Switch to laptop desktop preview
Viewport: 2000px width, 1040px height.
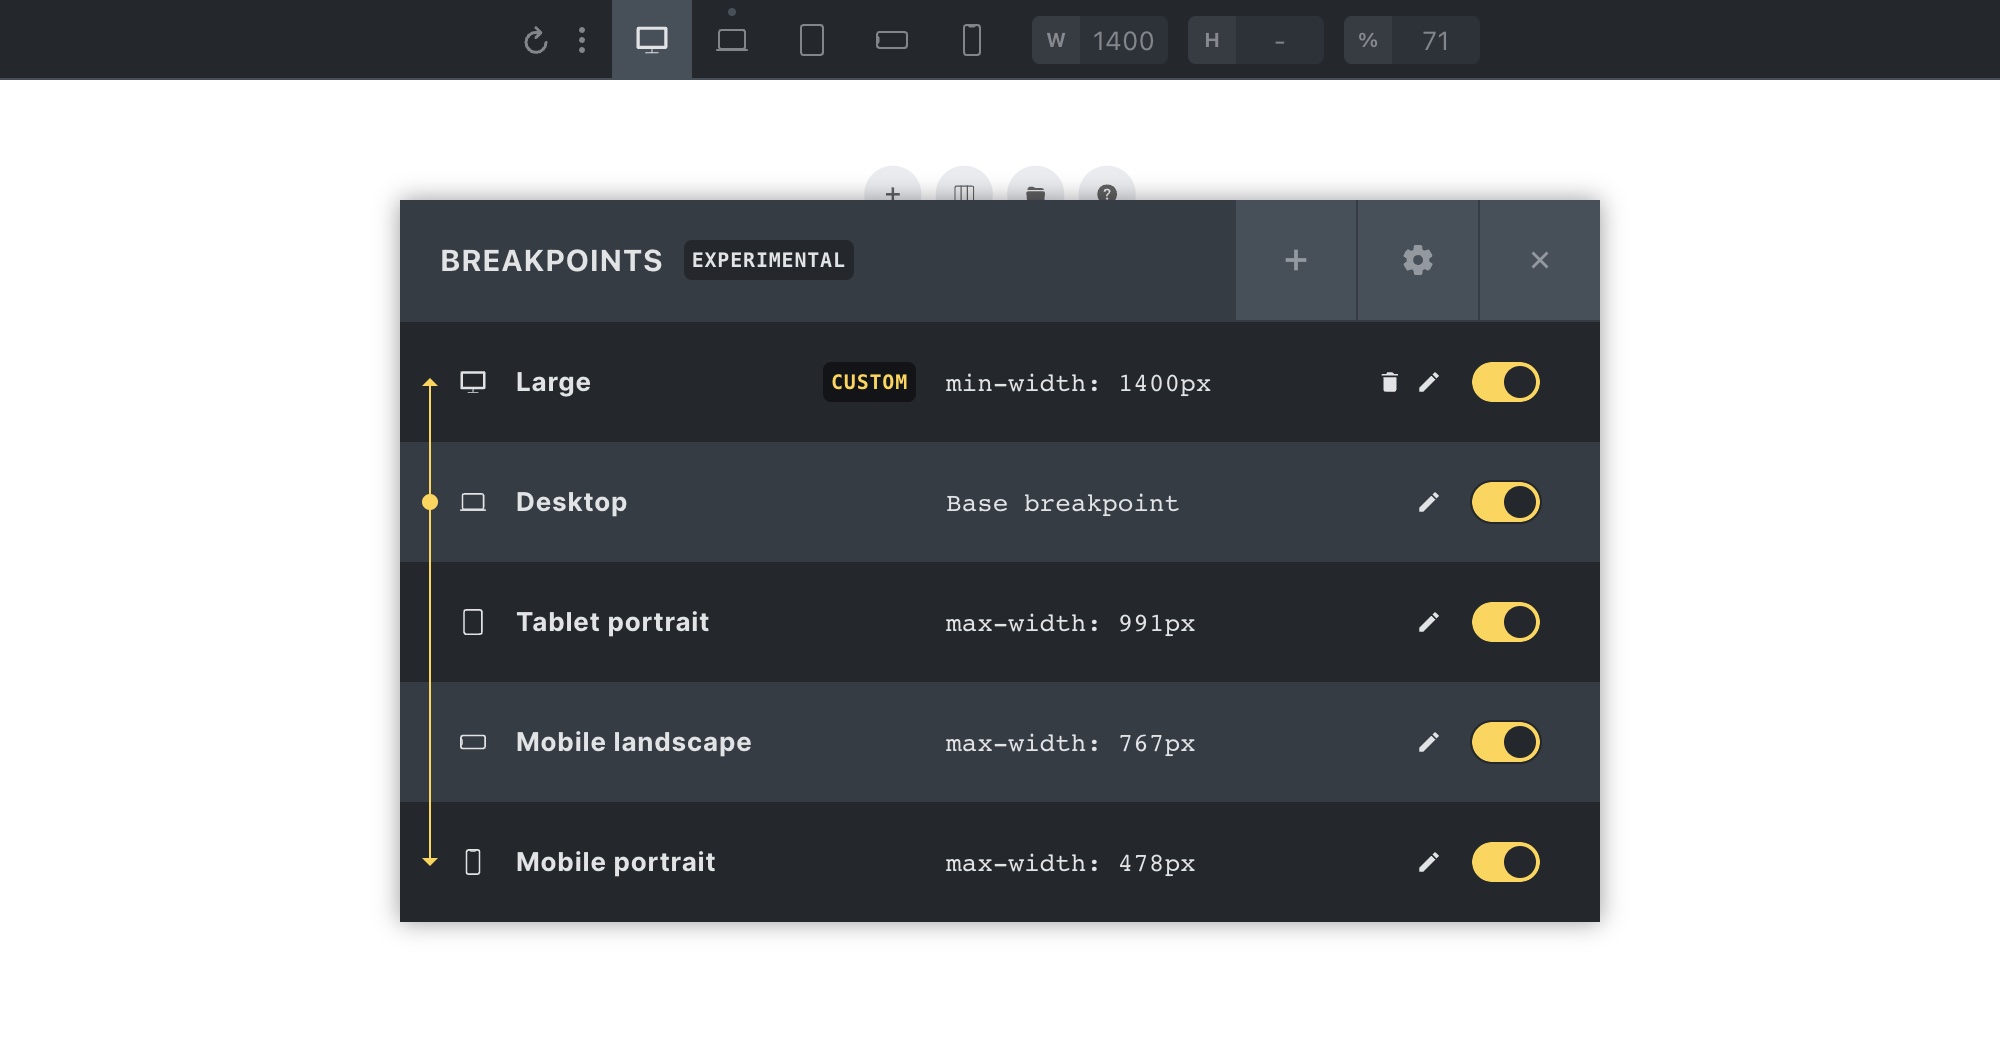pos(732,40)
